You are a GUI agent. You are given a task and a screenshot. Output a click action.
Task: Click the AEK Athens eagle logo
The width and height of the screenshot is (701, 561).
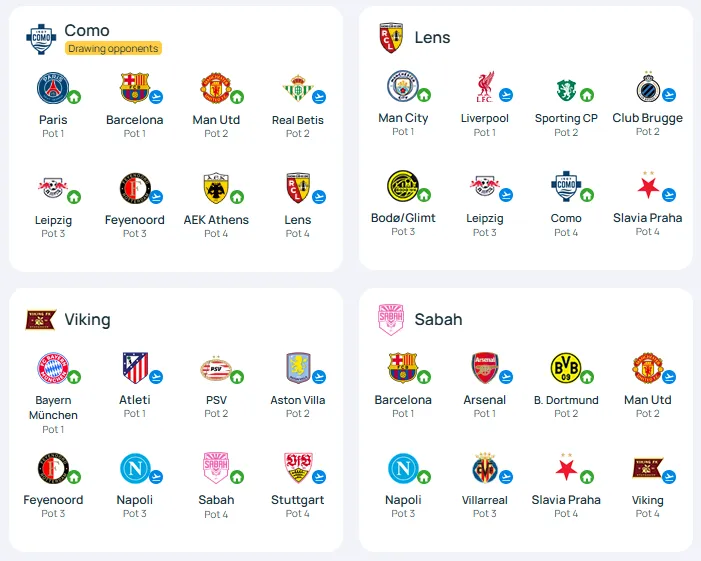(216, 188)
